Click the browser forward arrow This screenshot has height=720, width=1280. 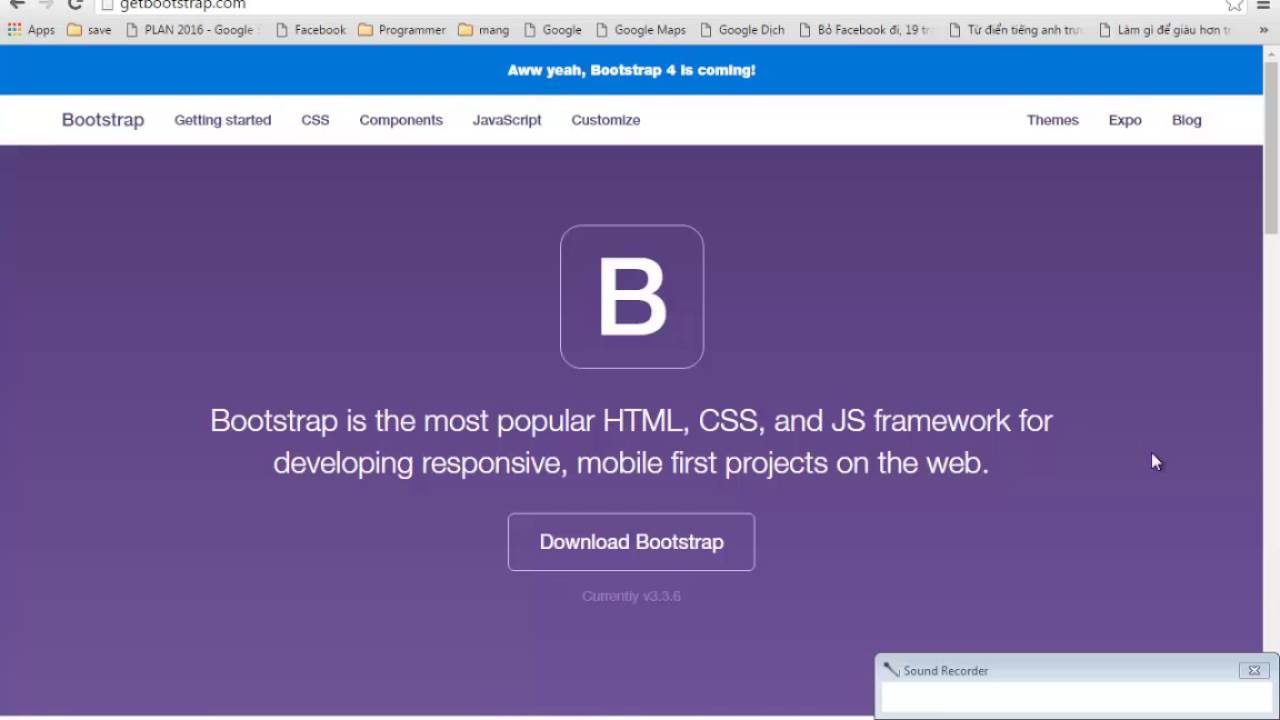45,4
